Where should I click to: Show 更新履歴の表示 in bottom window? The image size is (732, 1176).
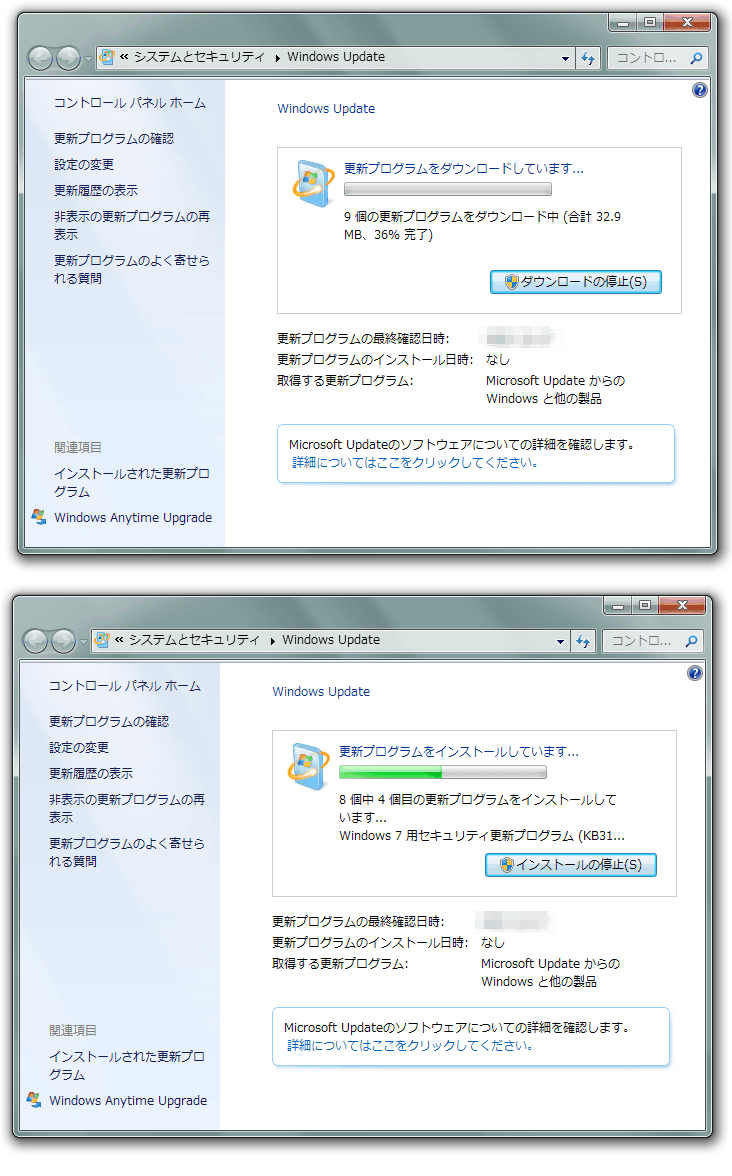(x=91, y=773)
